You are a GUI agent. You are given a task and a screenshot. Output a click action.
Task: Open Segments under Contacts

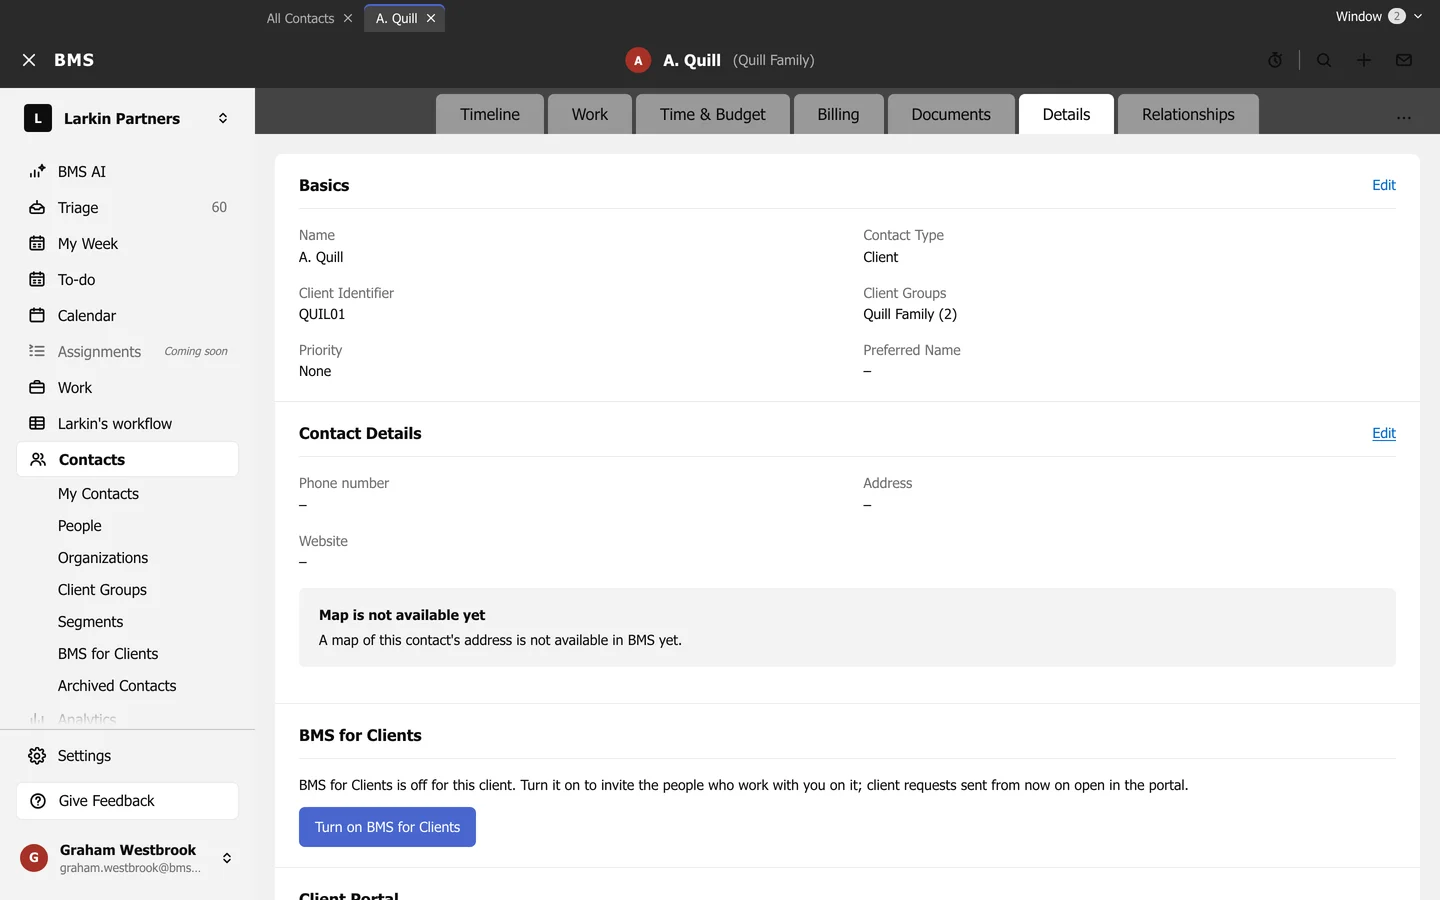(x=91, y=622)
